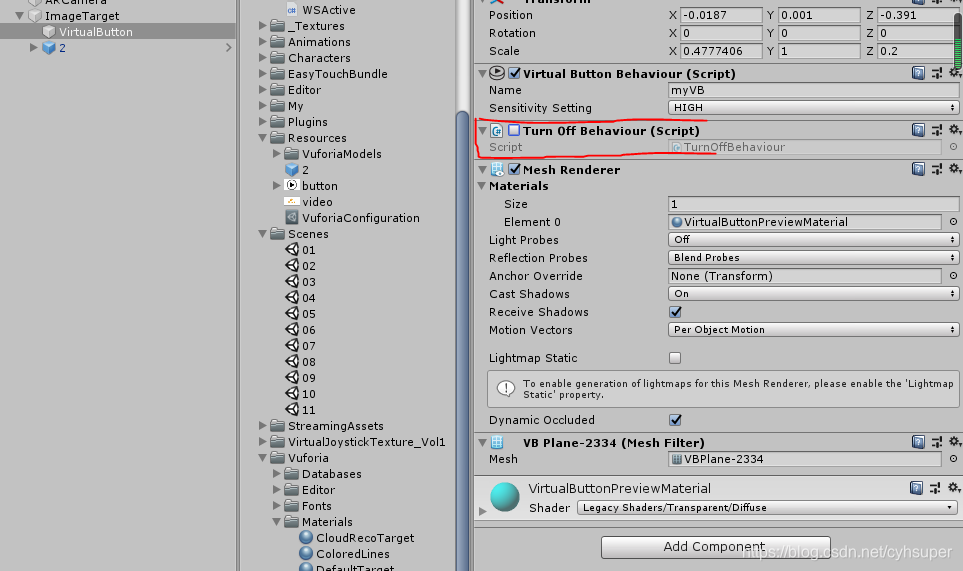Expand the Animations folder
Image resolution: width=963 pixels, height=571 pixels.
(263, 42)
